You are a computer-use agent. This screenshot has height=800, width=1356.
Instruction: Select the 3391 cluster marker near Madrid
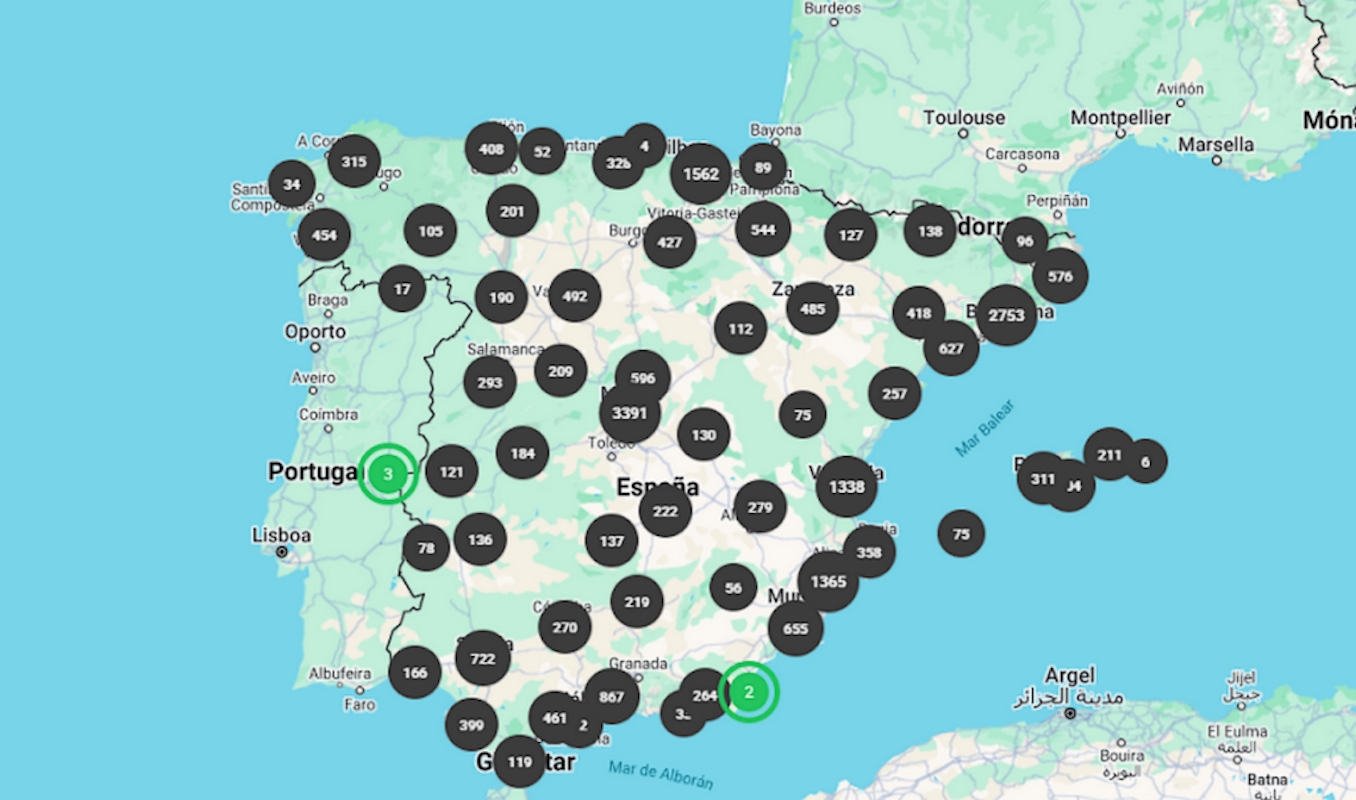point(629,412)
